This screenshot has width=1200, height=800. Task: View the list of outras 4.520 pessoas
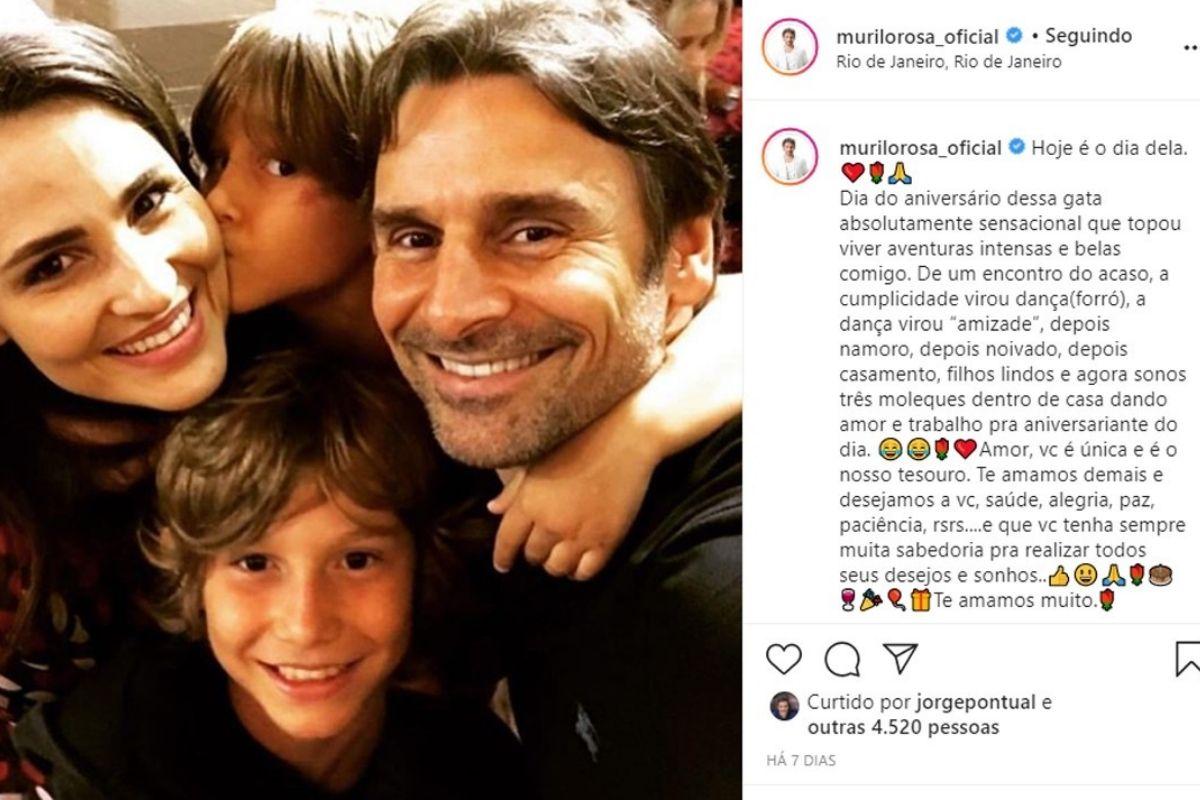[903, 728]
